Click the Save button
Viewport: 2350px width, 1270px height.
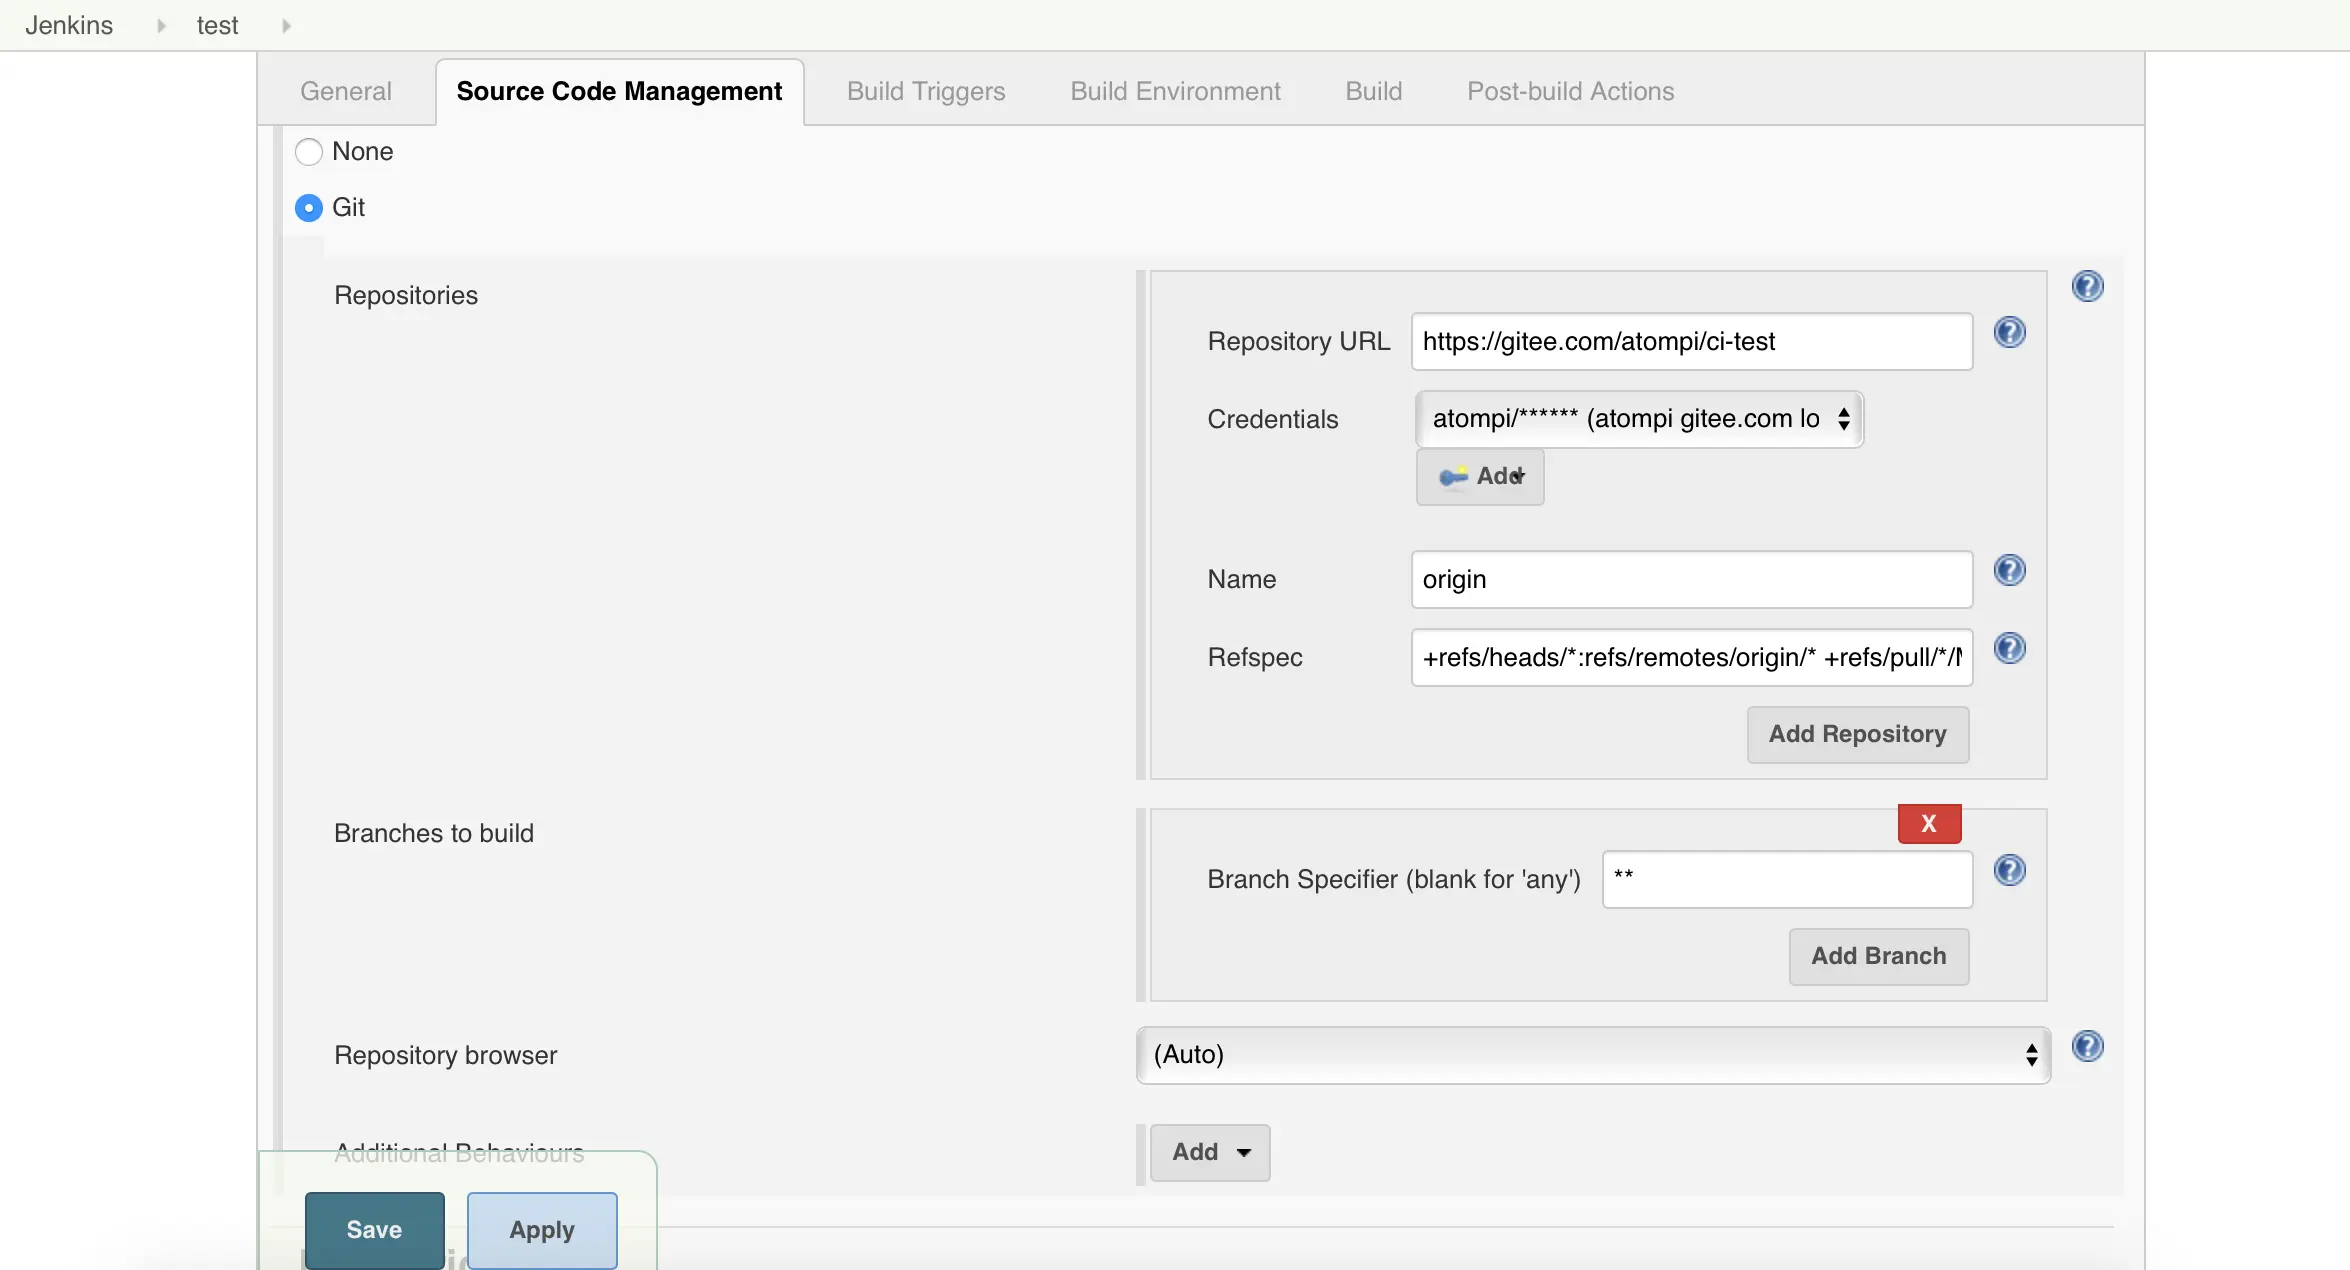(374, 1229)
